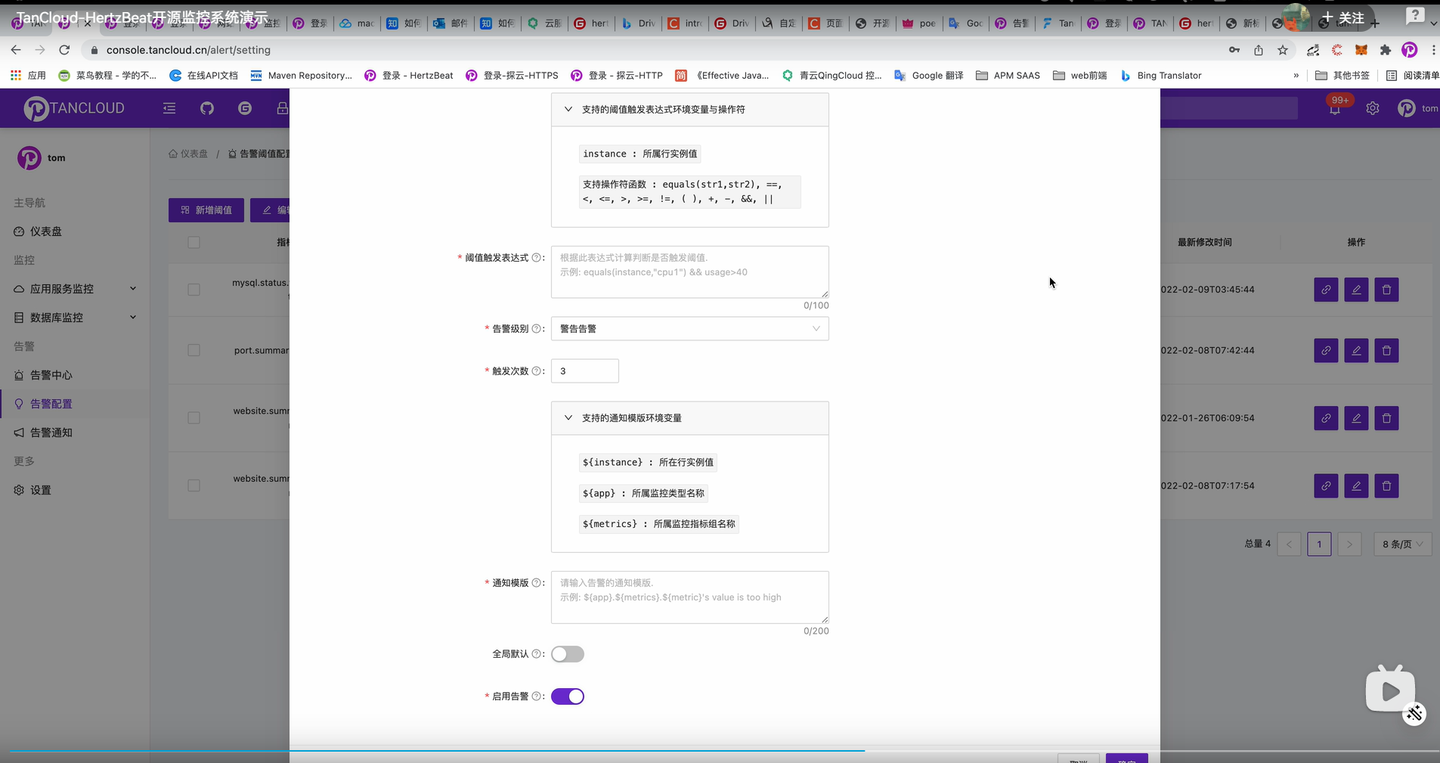Click the link icon on the mysql.status row
The height and width of the screenshot is (763, 1440).
[1325, 289]
